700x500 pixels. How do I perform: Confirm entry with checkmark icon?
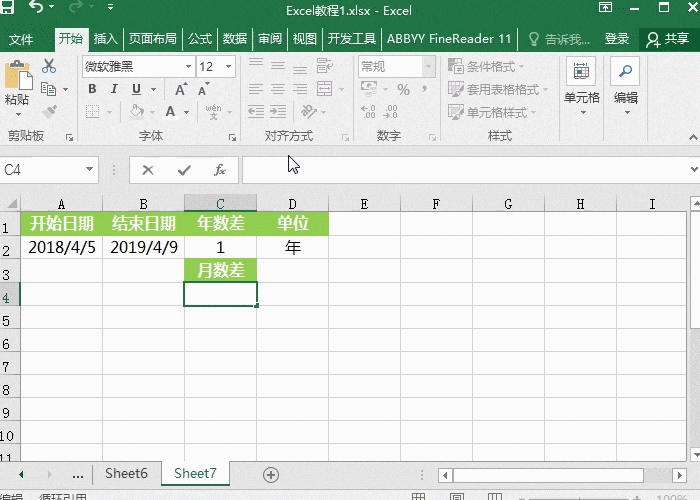pyautogui.click(x=184, y=170)
